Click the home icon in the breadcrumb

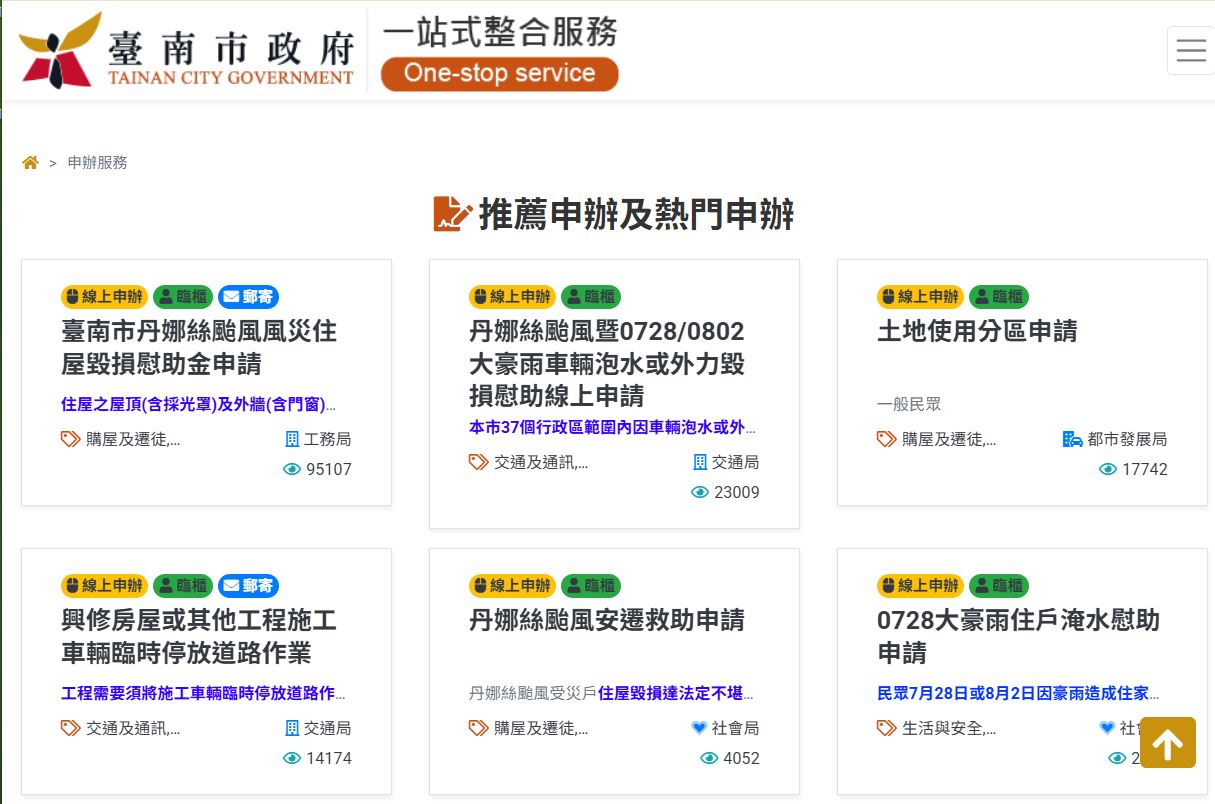tap(30, 161)
